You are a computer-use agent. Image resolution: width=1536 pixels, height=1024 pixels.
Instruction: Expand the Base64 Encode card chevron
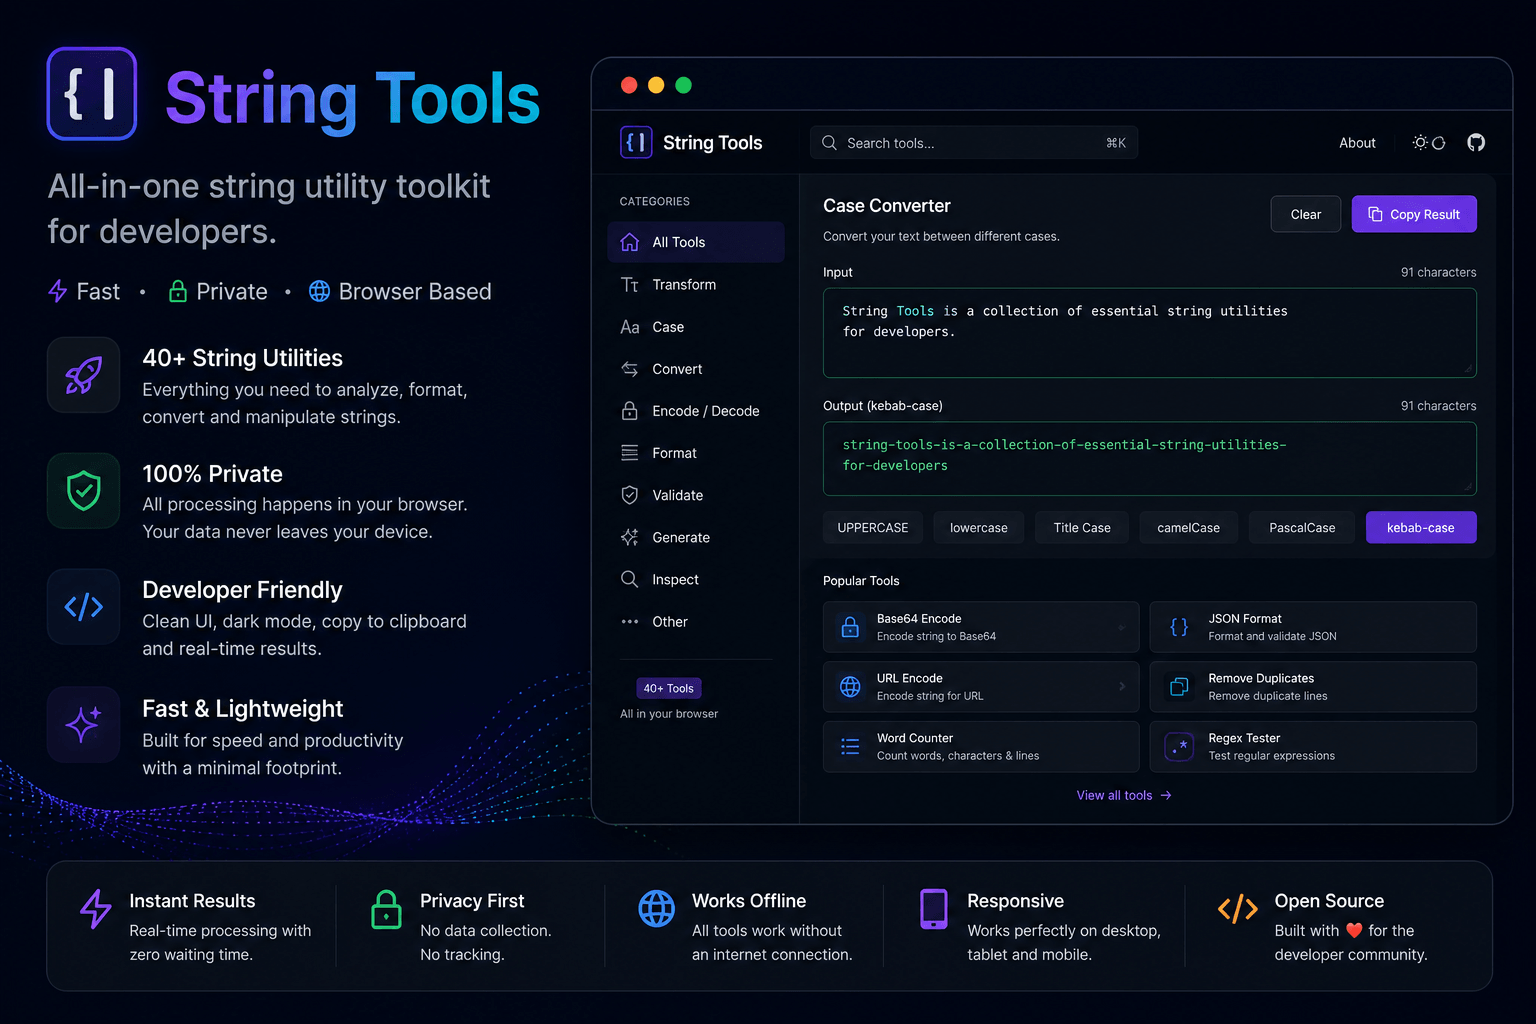pyautogui.click(x=1122, y=627)
